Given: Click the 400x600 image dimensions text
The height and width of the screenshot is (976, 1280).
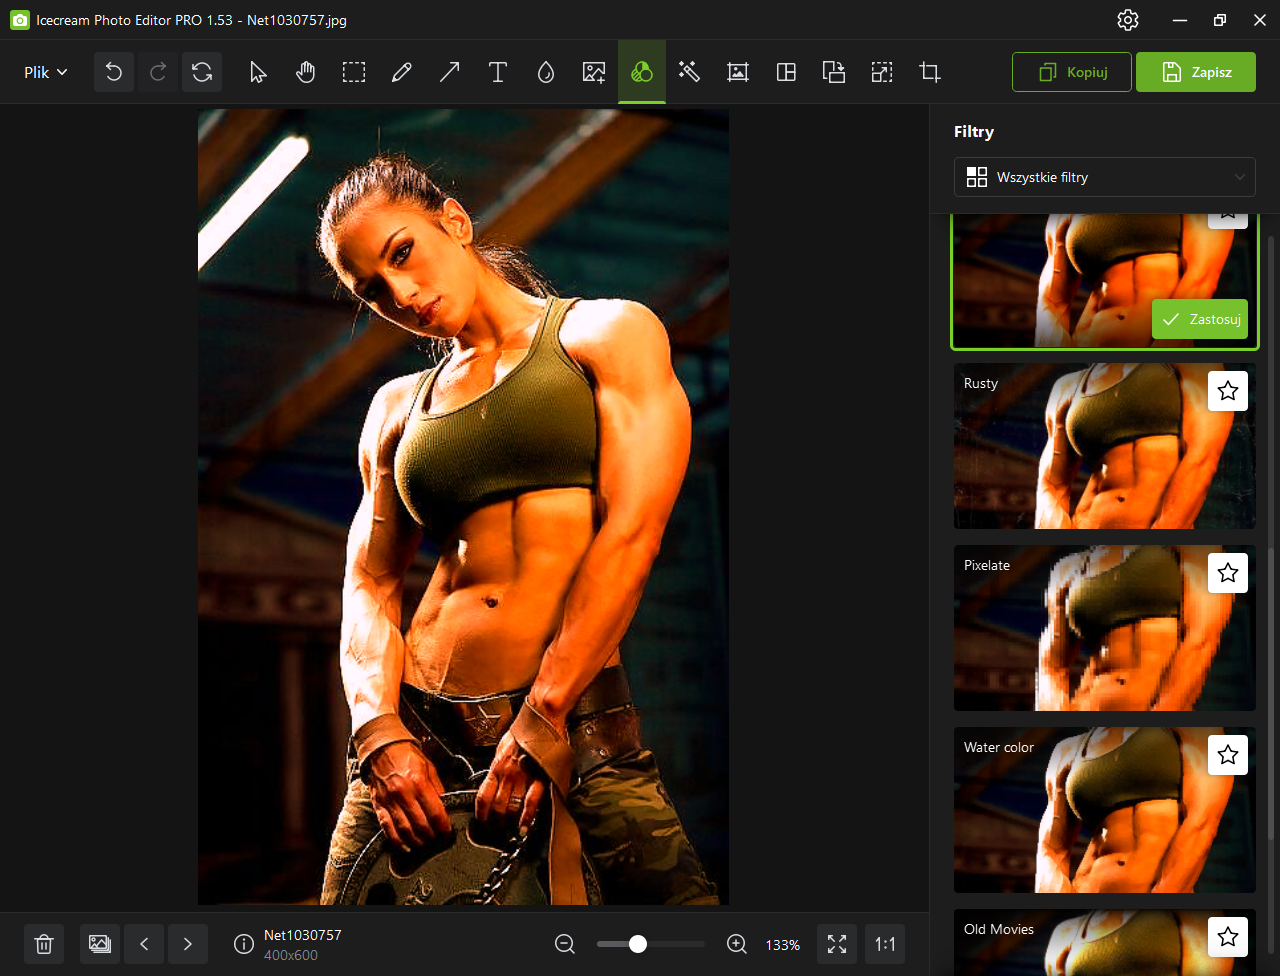Looking at the screenshot, I should click(x=291, y=955).
